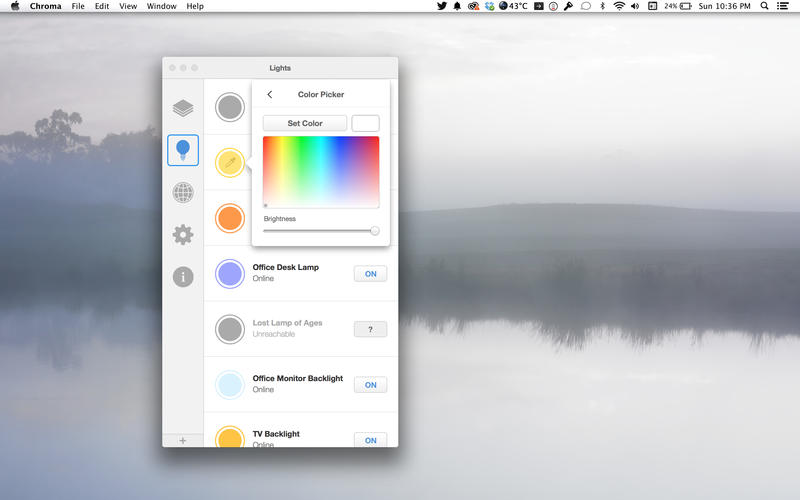
Task: Click the orange light color circle
Action: (230, 218)
